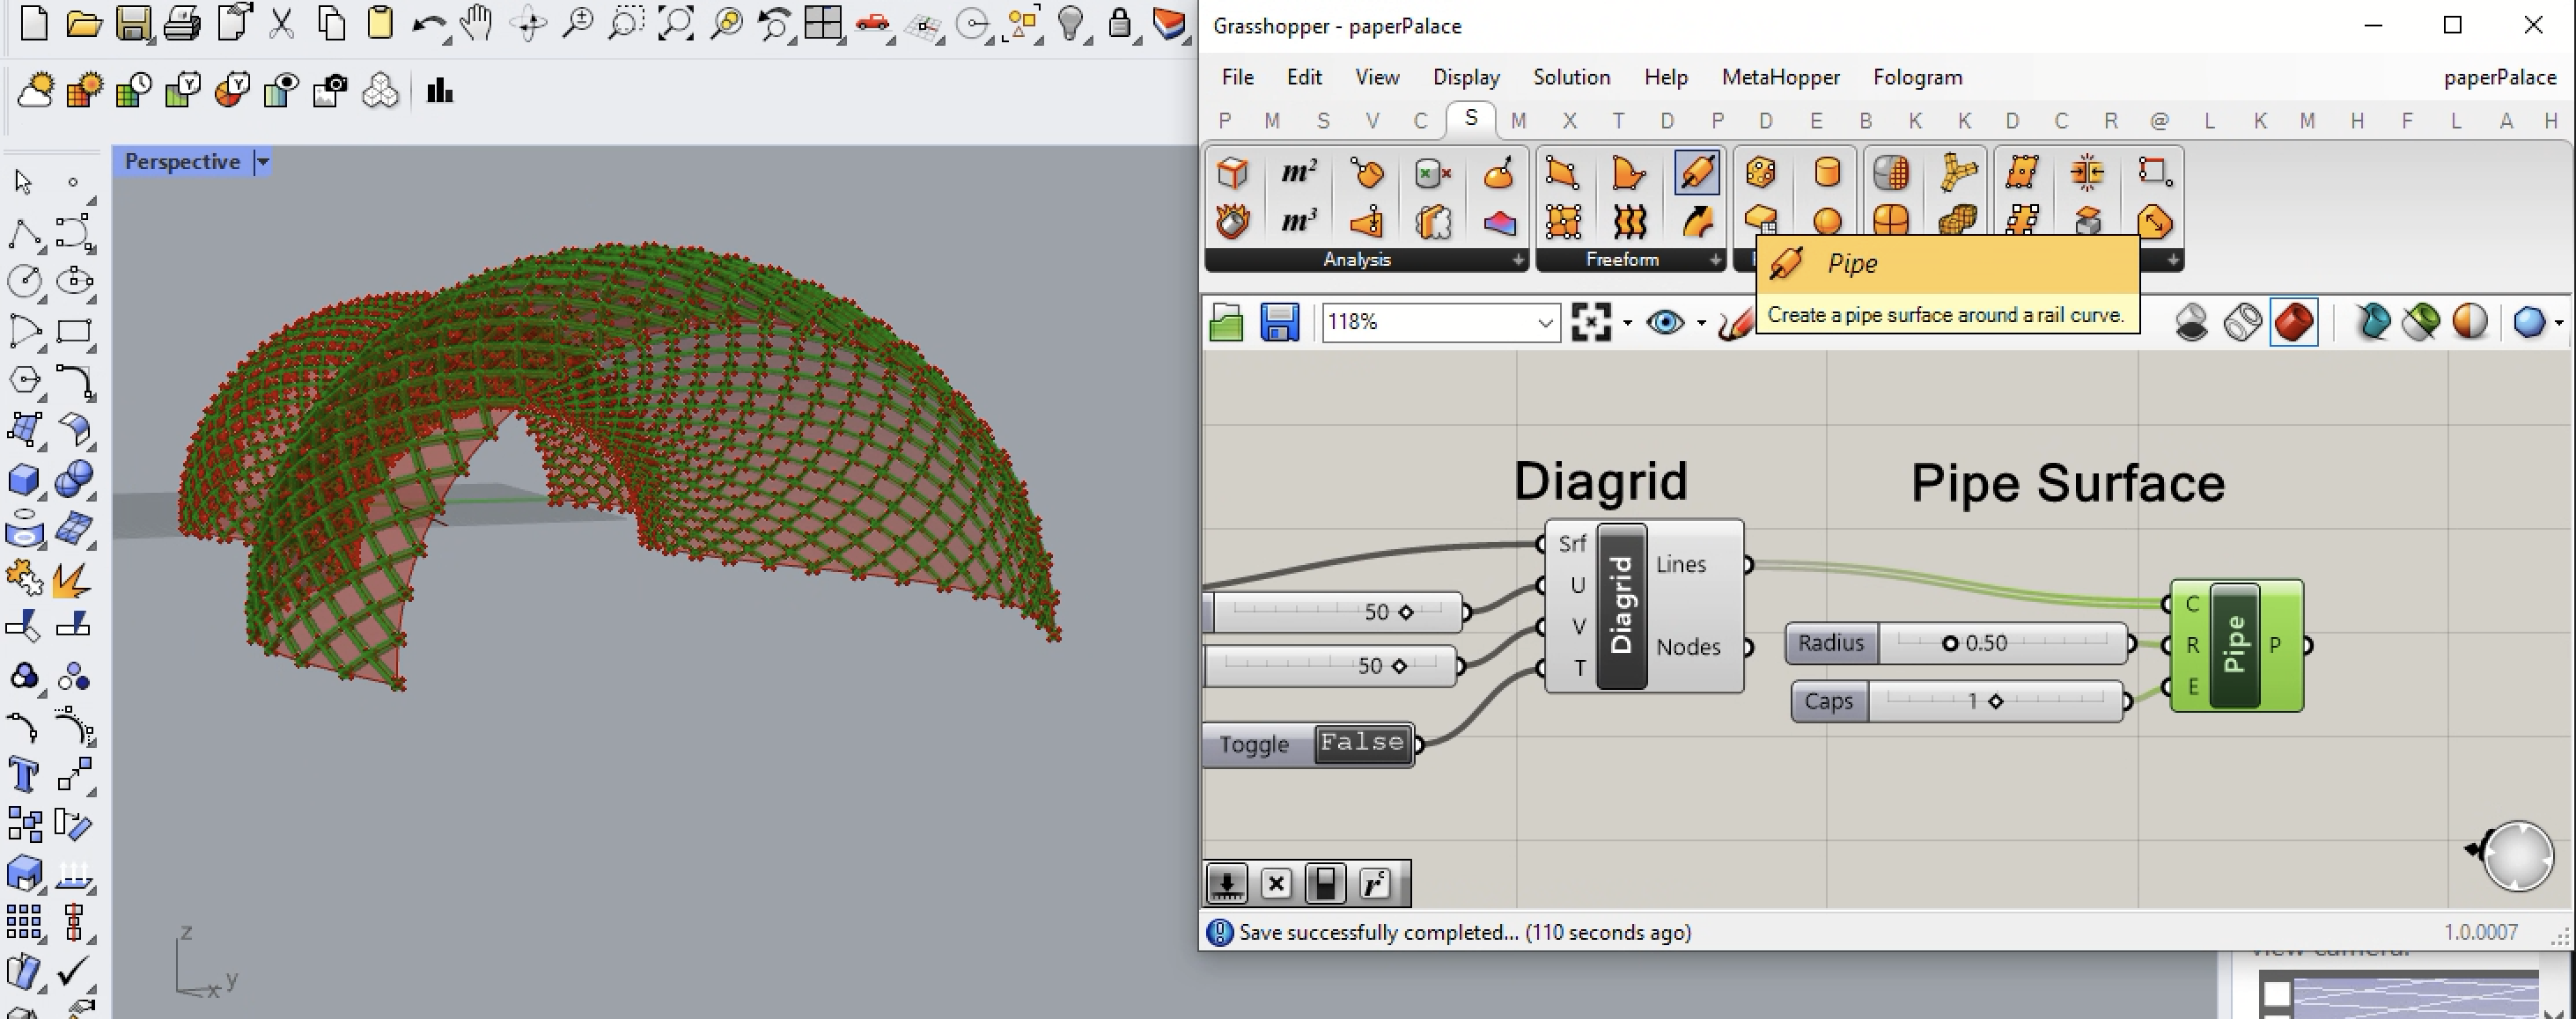Expand the Analysis panel options
Image resolution: width=2576 pixels, height=1019 pixels.
(x=1518, y=260)
